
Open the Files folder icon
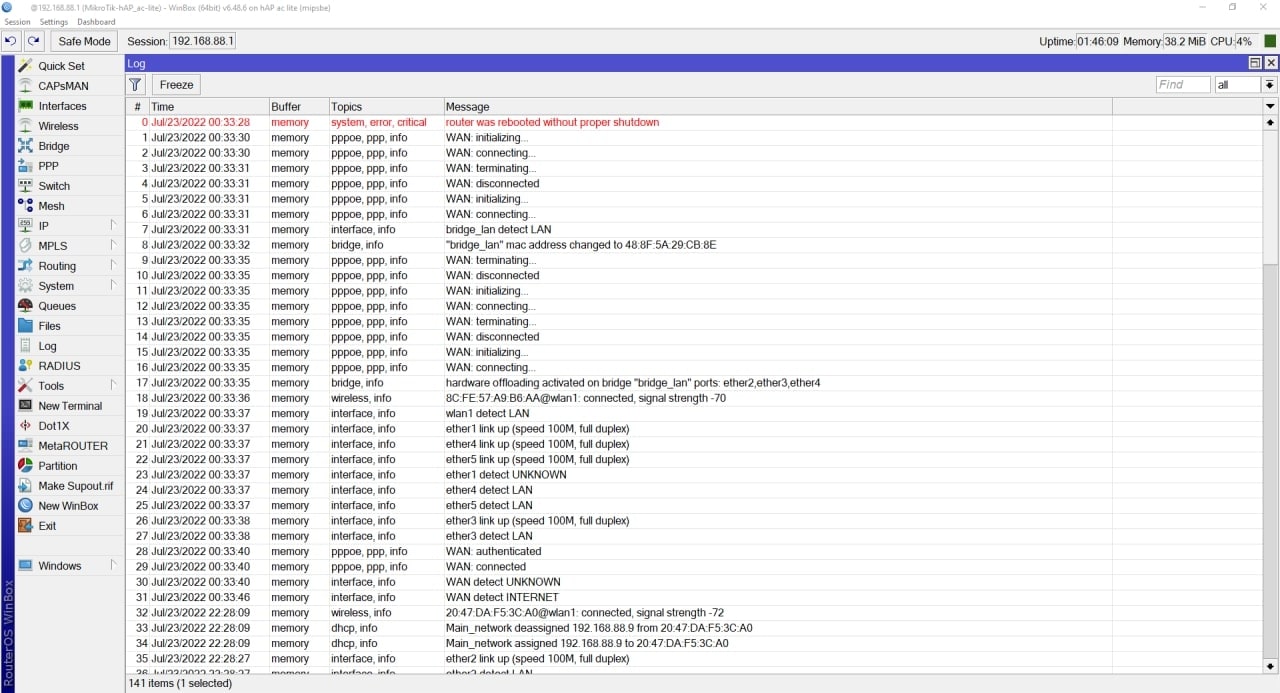point(26,326)
